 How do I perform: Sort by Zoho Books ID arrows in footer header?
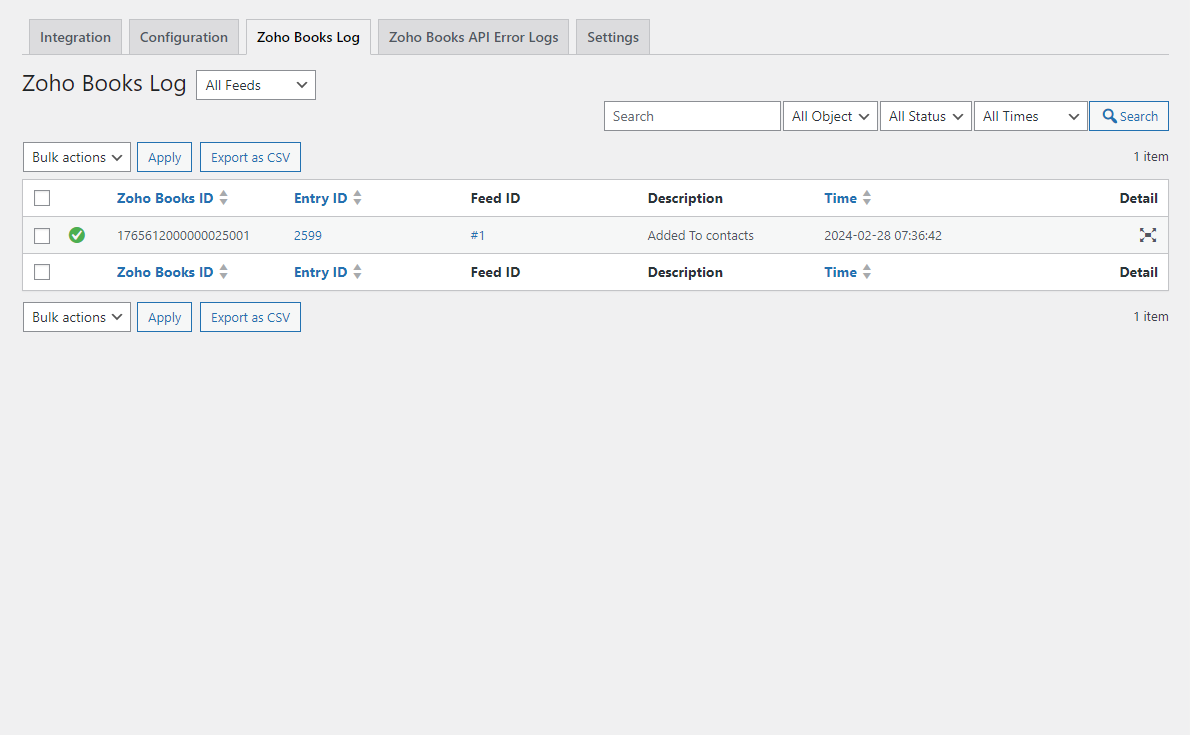pos(224,272)
